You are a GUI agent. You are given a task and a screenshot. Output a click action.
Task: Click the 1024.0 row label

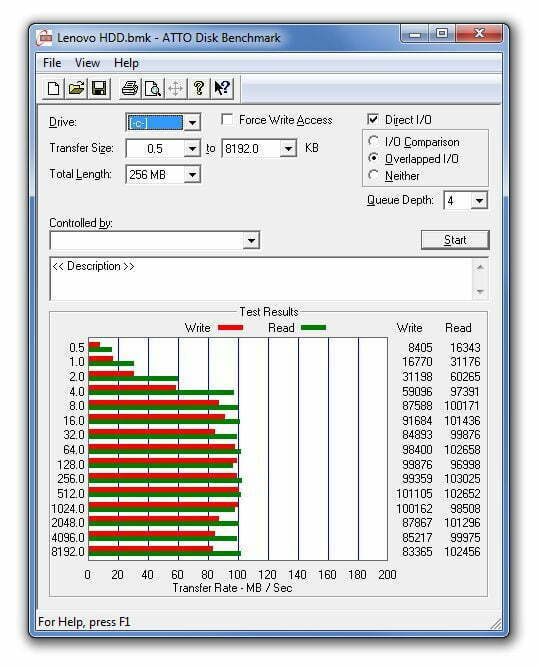coord(68,508)
